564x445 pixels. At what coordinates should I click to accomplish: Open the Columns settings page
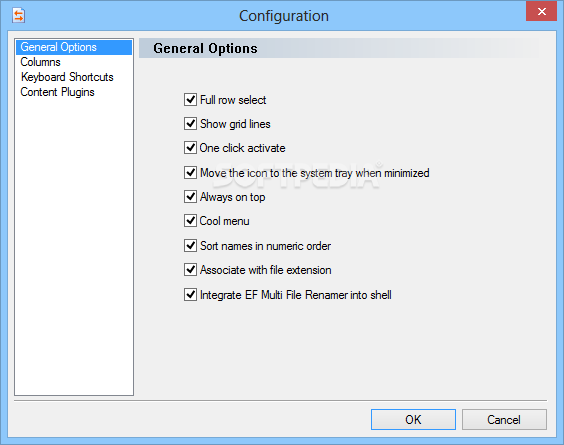pyautogui.click(x=40, y=62)
